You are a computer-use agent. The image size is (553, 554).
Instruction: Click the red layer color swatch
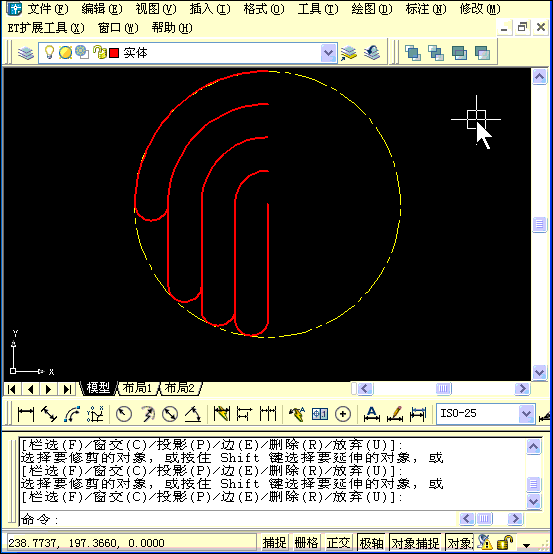tap(114, 53)
